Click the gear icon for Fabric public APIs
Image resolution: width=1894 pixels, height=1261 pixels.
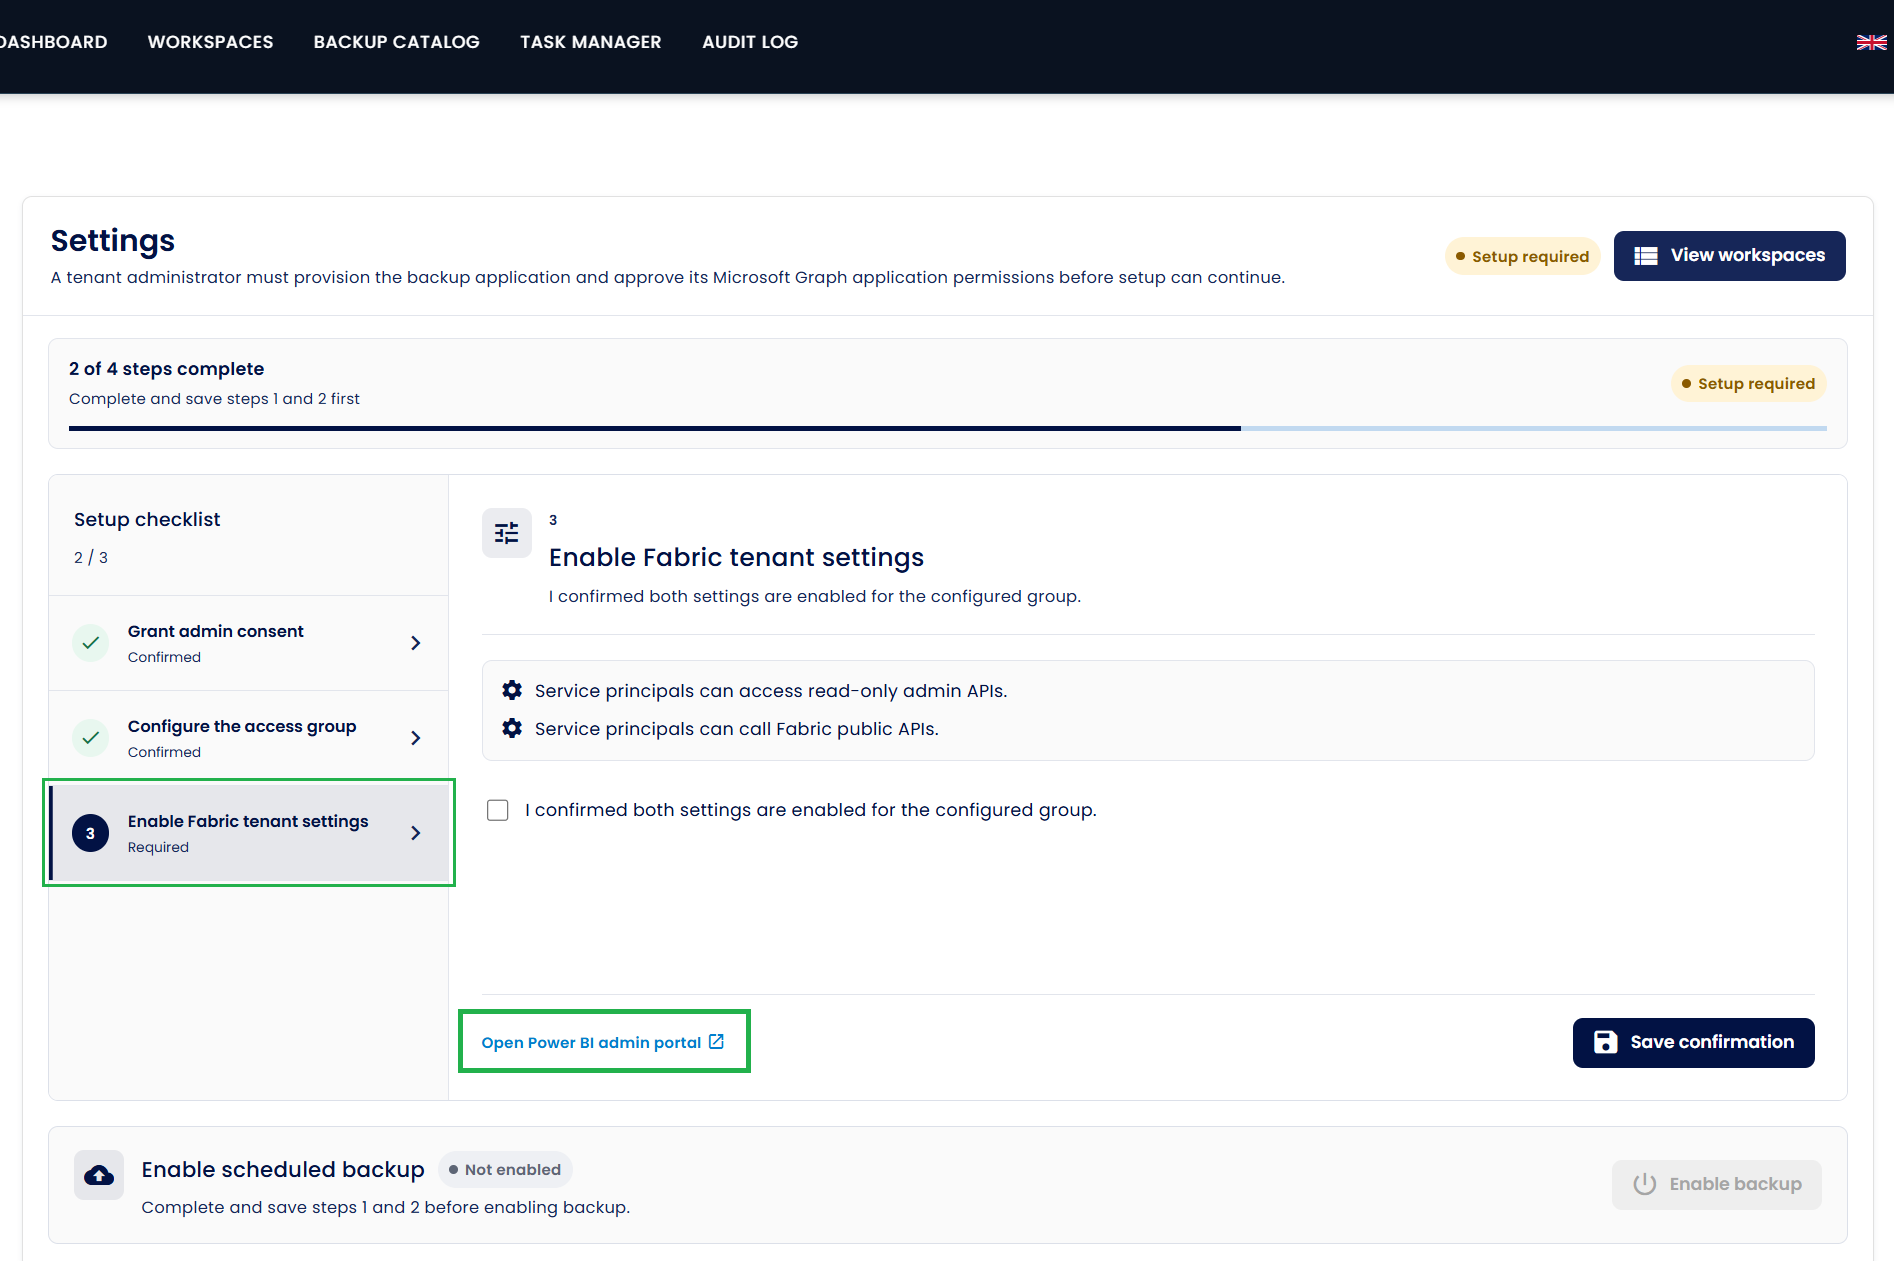pyautogui.click(x=512, y=728)
